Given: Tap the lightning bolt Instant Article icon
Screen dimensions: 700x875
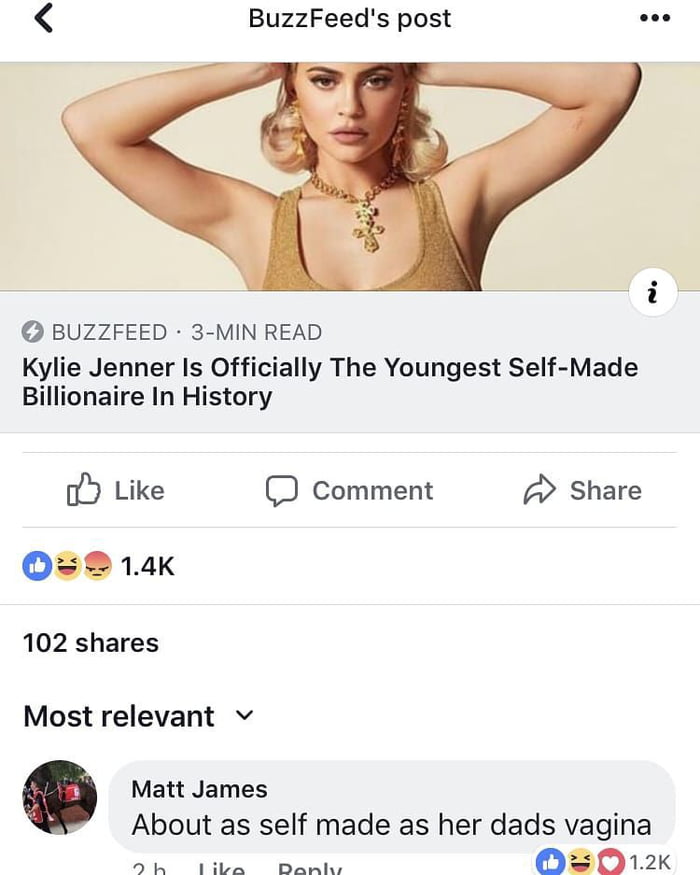Looking at the screenshot, I should point(33,332).
